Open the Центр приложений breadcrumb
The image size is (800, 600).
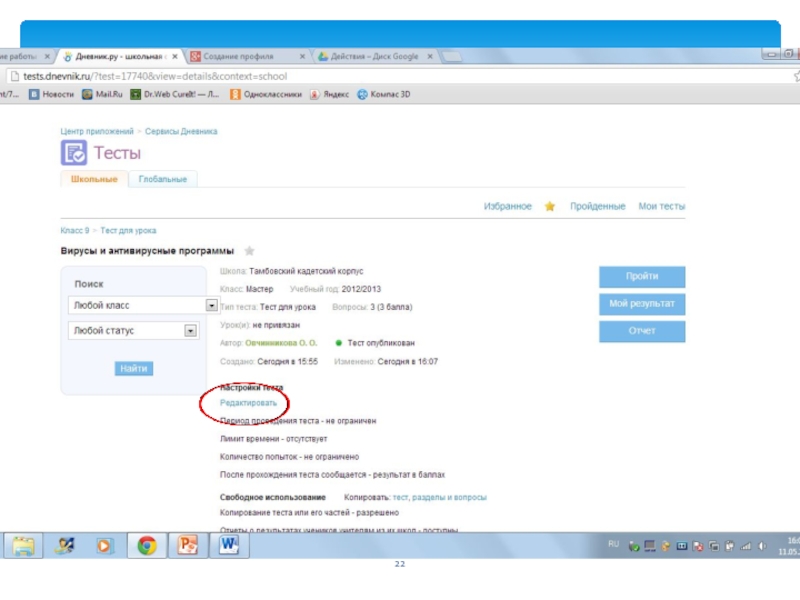coord(97,131)
